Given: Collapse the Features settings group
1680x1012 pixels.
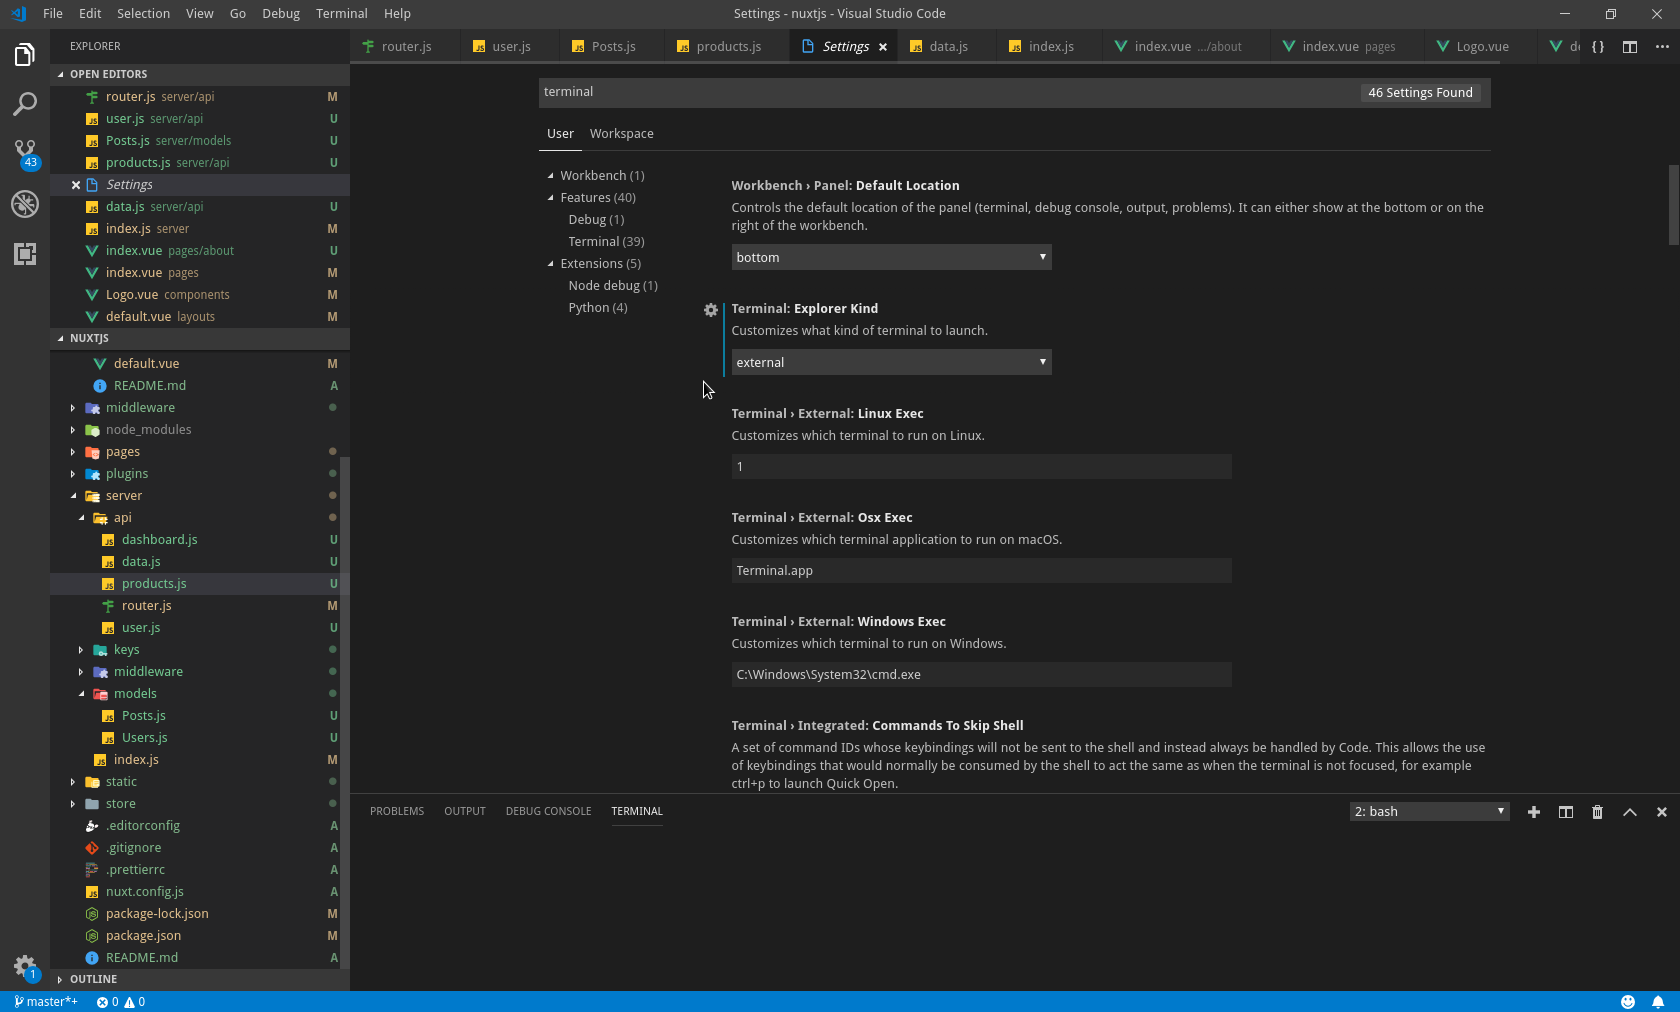Looking at the screenshot, I should coord(550,198).
